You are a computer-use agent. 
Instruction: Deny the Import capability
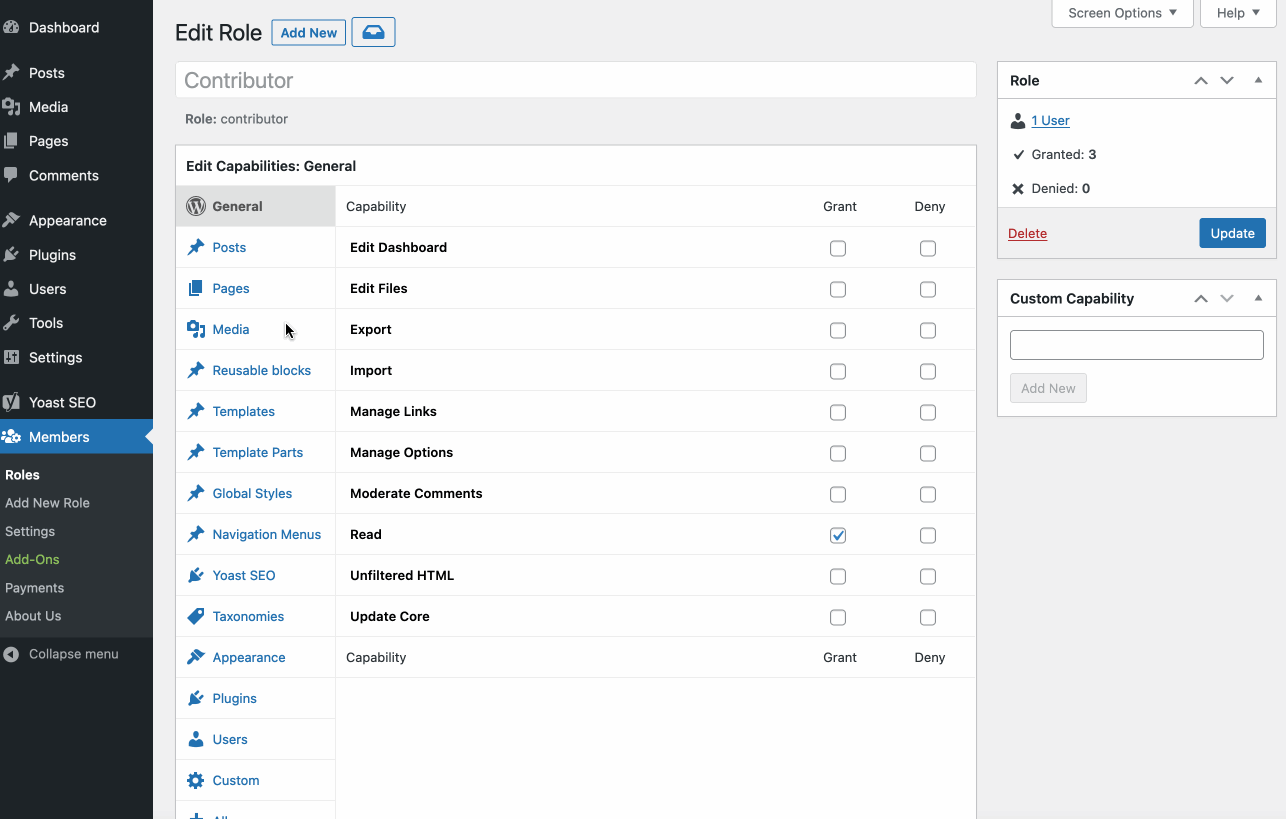928,371
